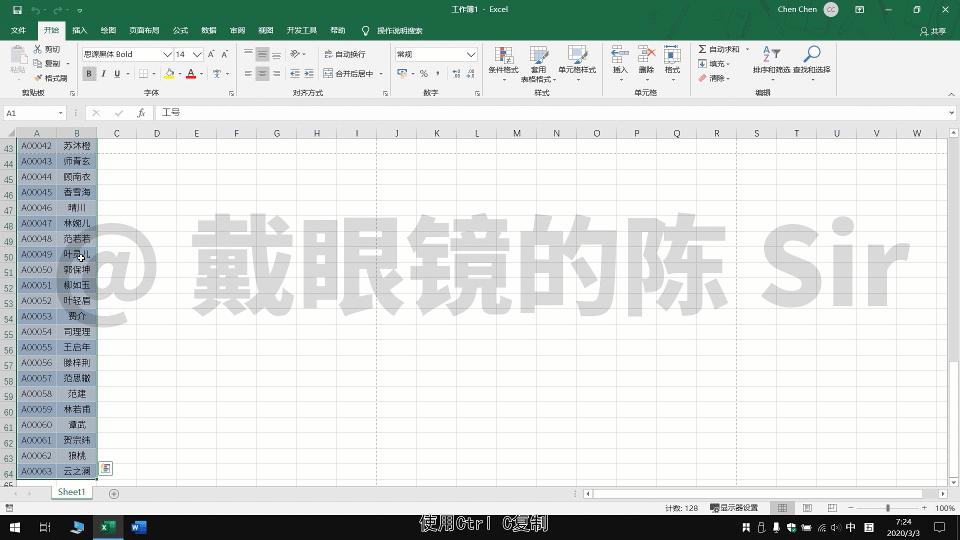
Task: Toggle right text alignment
Action: (x=276, y=73)
